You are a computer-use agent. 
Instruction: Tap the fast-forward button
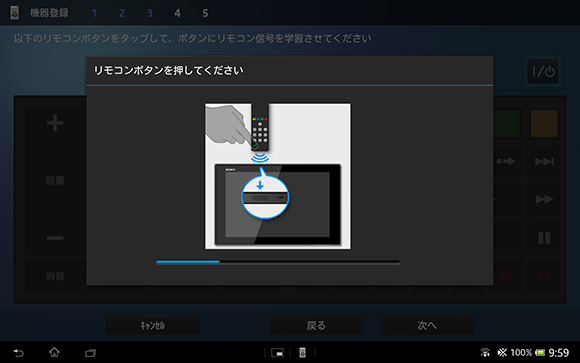(x=544, y=199)
